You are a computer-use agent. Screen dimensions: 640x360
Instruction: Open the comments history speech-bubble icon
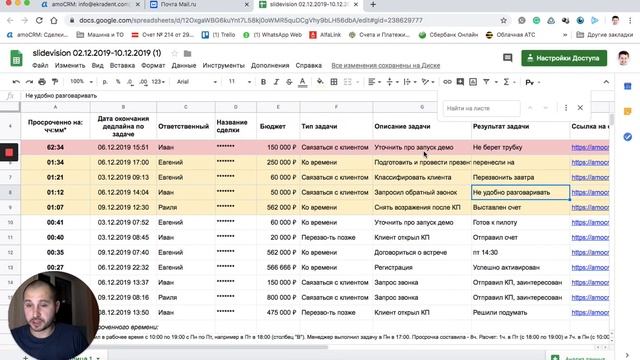507,58
